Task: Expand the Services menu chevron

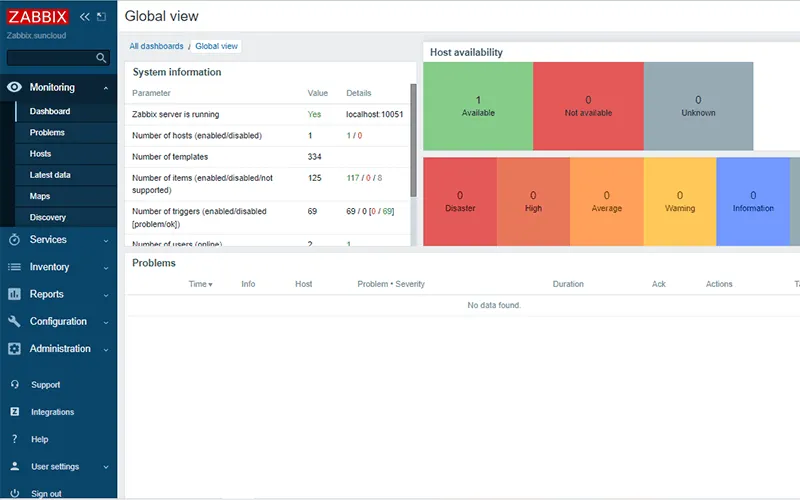Action: coord(106,240)
